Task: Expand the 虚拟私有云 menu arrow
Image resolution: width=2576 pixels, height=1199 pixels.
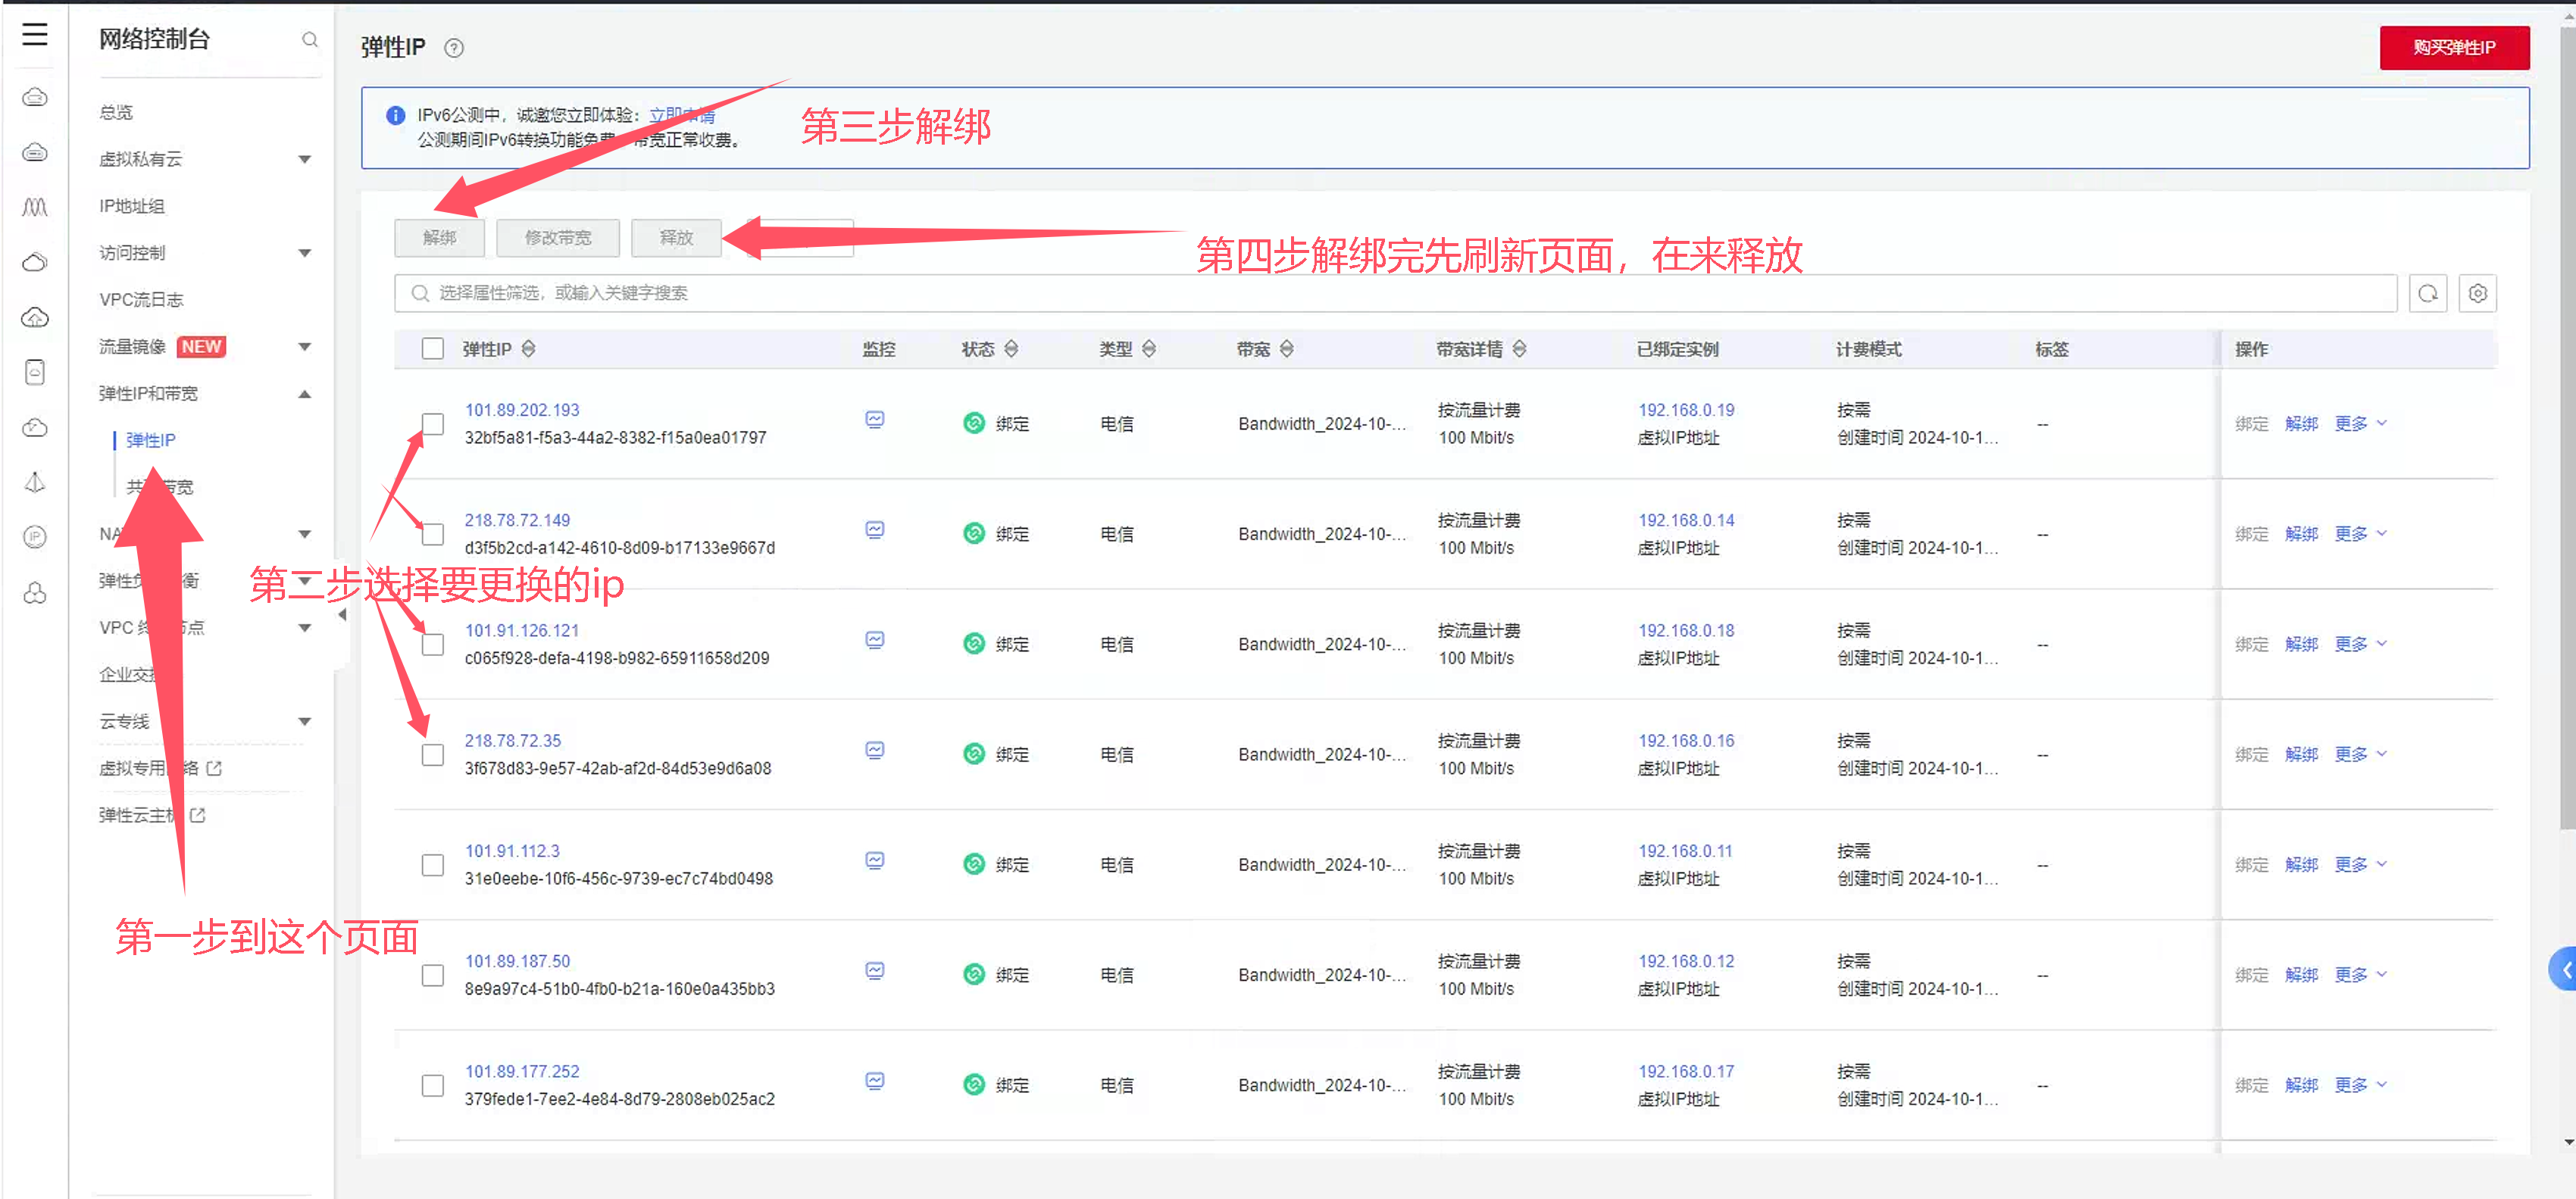Action: pos(305,159)
